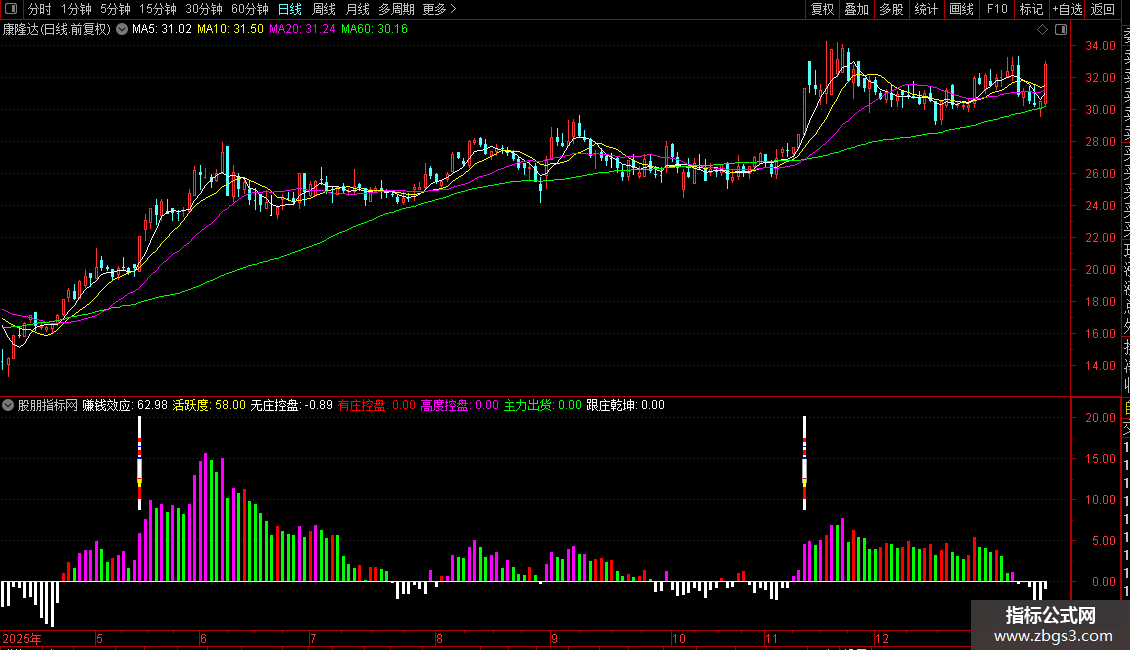
Task: Click the 复权 button
Action: (822, 9)
